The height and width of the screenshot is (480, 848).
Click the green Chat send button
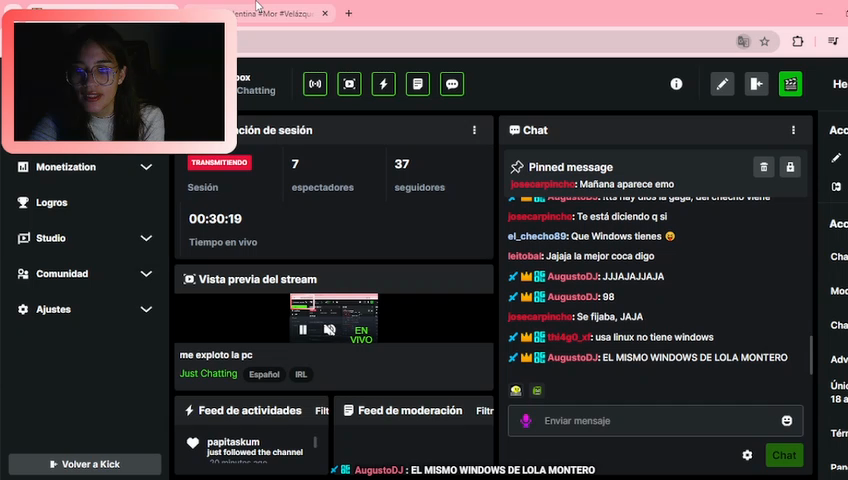pyautogui.click(x=784, y=455)
